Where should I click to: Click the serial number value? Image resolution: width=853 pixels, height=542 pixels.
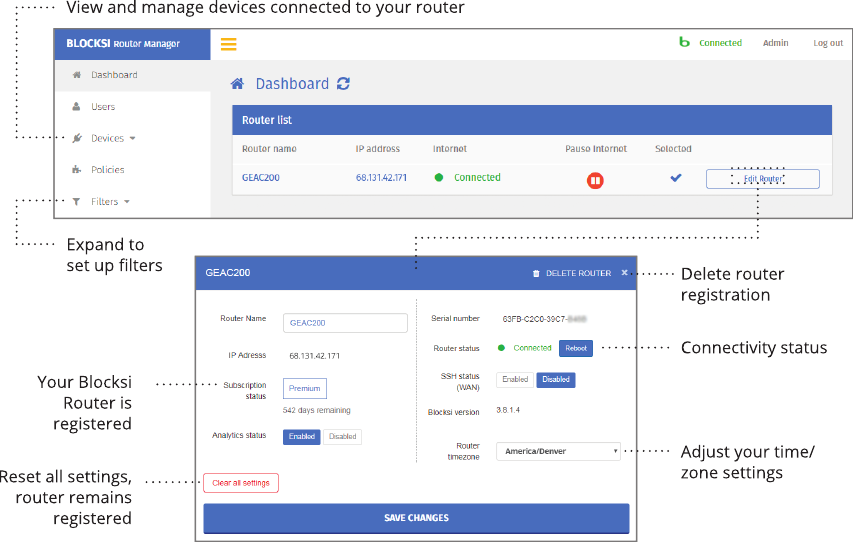[x=544, y=319]
